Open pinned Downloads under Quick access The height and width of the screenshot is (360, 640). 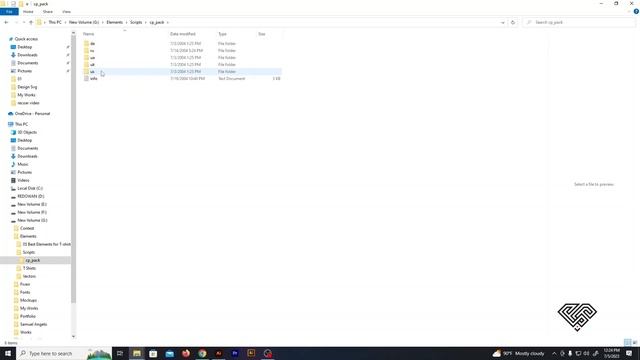27,55
